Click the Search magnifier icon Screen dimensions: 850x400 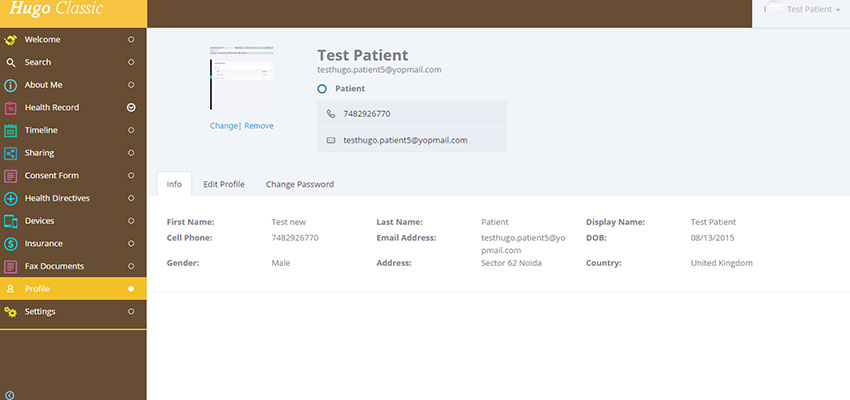(10, 62)
